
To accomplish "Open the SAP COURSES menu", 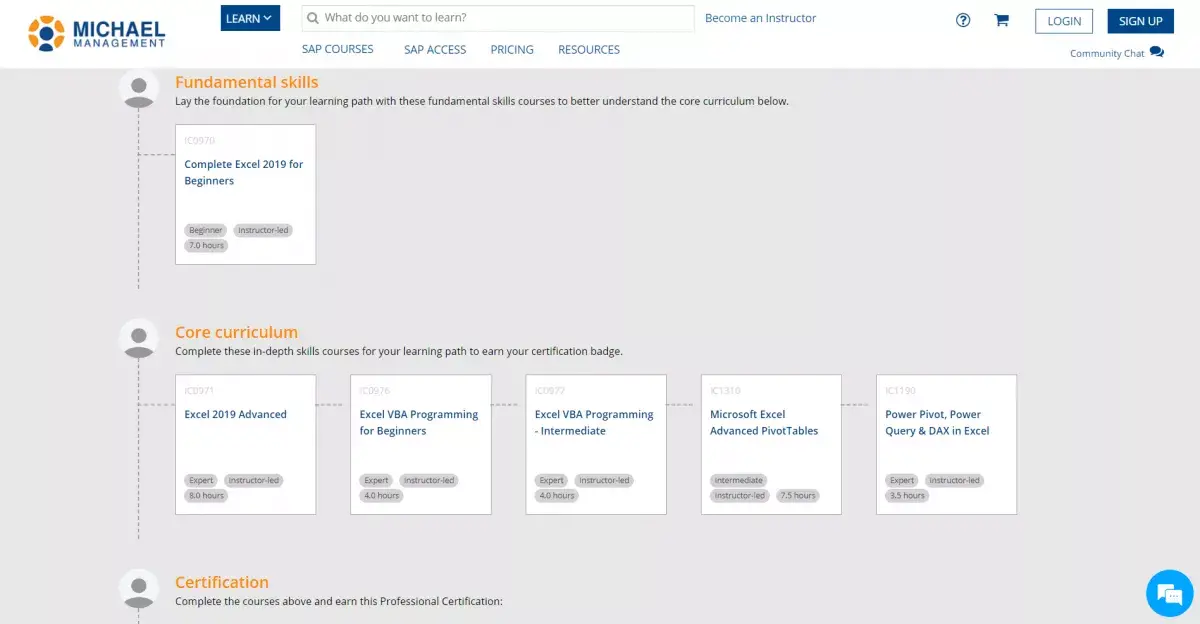I will (x=338, y=49).
